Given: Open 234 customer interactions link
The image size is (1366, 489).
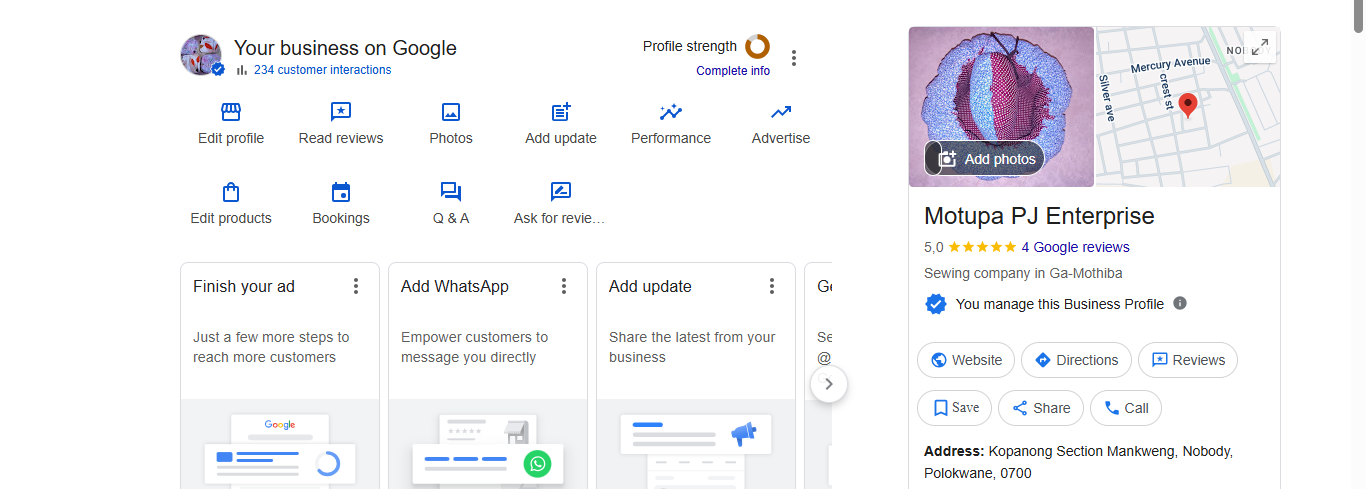Looking at the screenshot, I should coord(322,70).
